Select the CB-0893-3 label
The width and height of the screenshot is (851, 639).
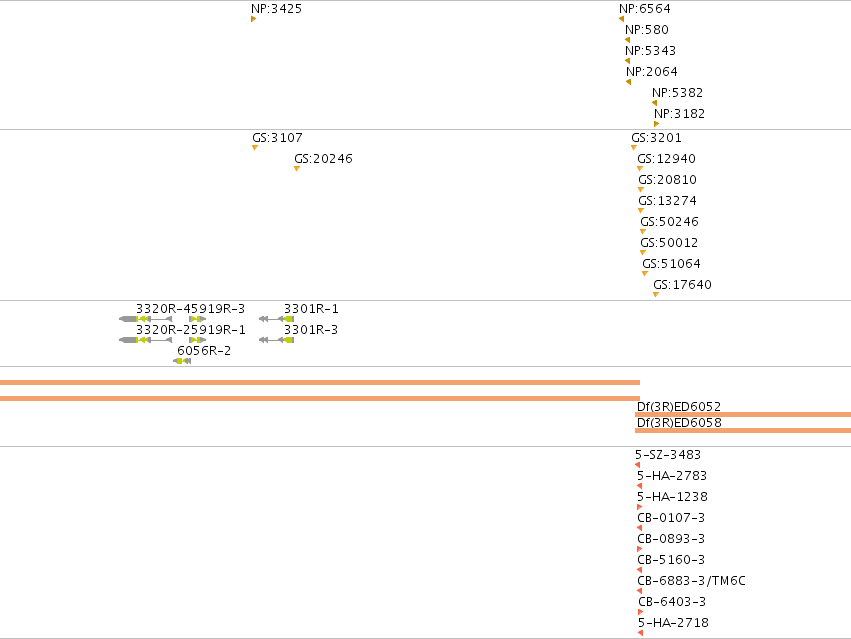[x=671, y=539]
